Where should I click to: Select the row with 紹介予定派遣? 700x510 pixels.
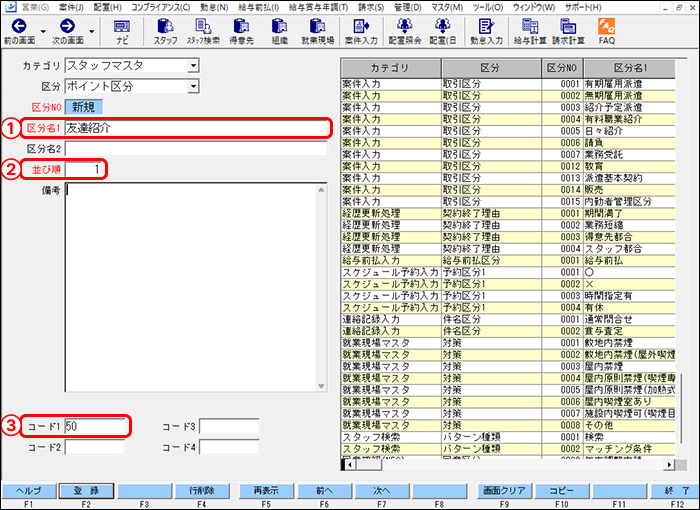[x=508, y=108]
